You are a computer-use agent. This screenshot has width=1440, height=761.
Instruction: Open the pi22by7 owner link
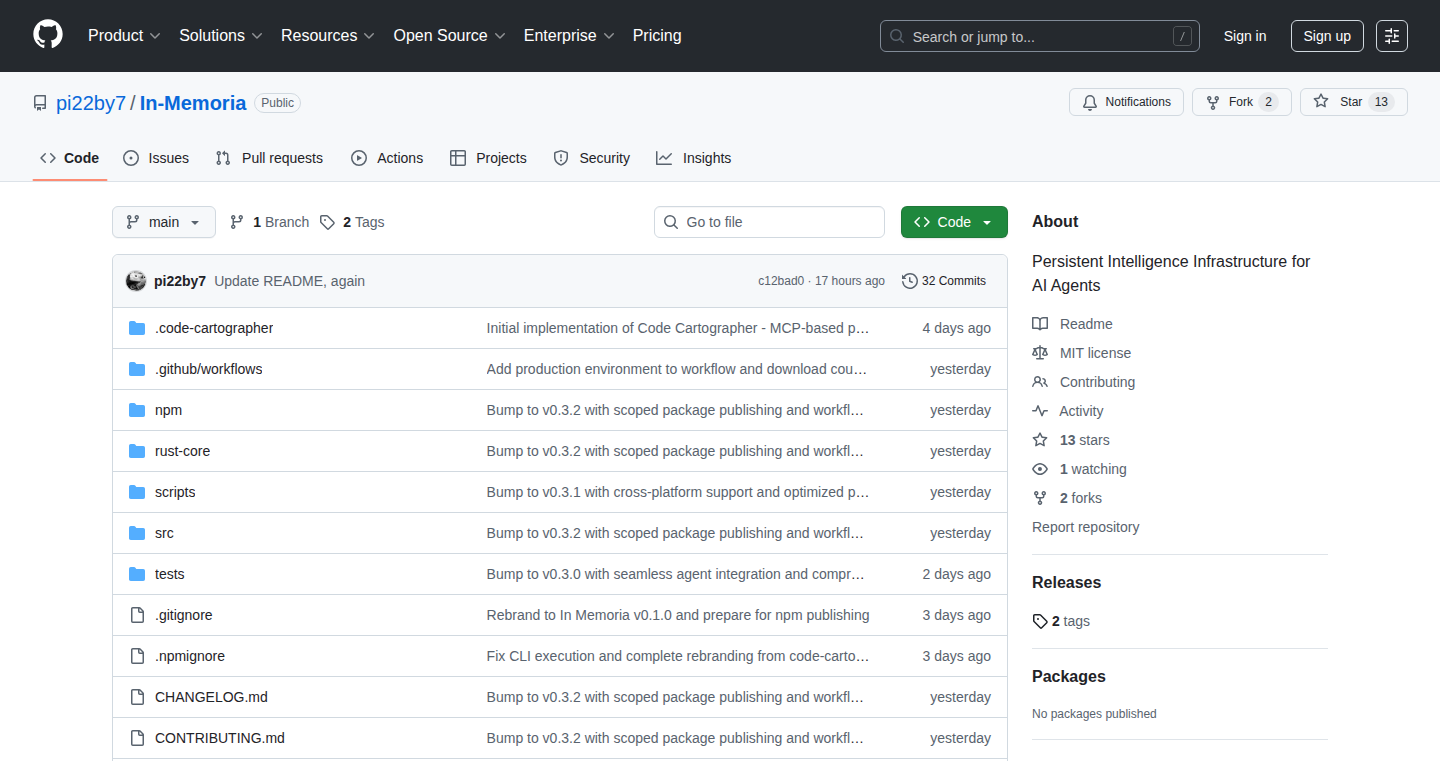coord(91,103)
